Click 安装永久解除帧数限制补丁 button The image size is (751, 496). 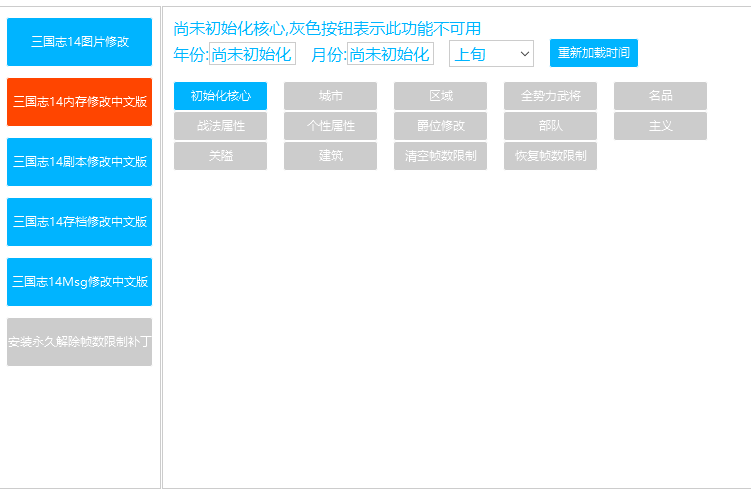click(x=80, y=342)
